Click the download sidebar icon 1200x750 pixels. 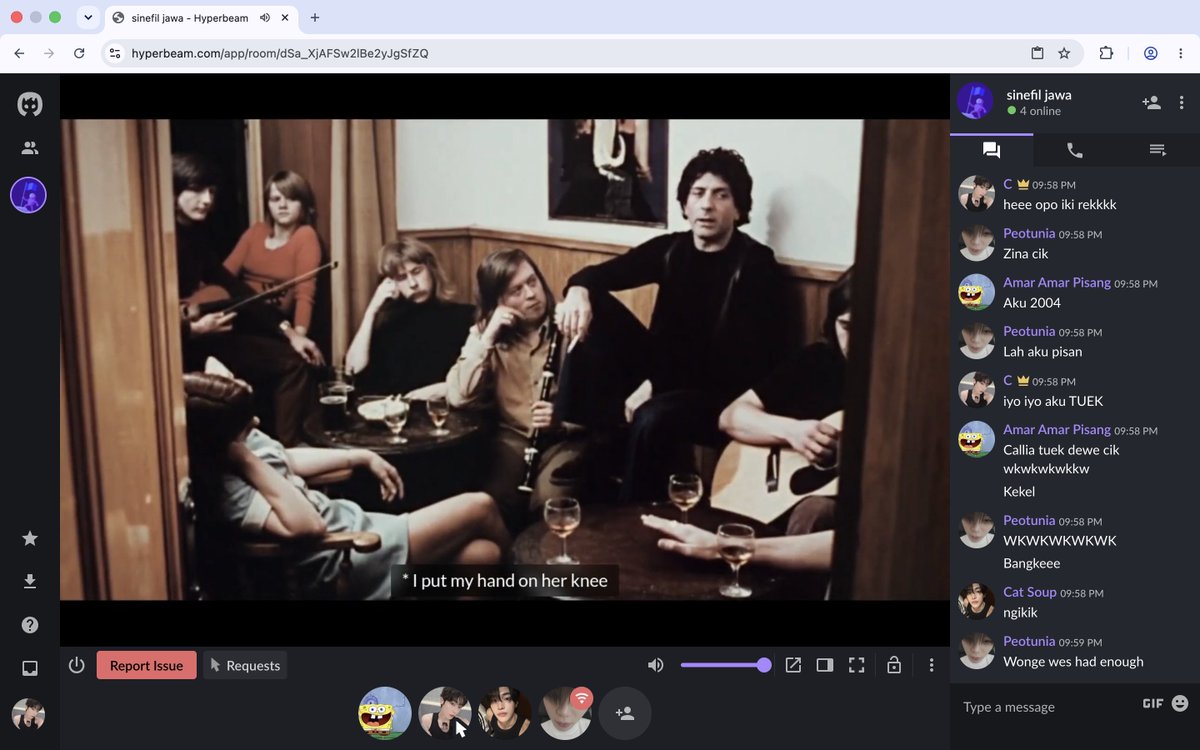click(x=30, y=581)
